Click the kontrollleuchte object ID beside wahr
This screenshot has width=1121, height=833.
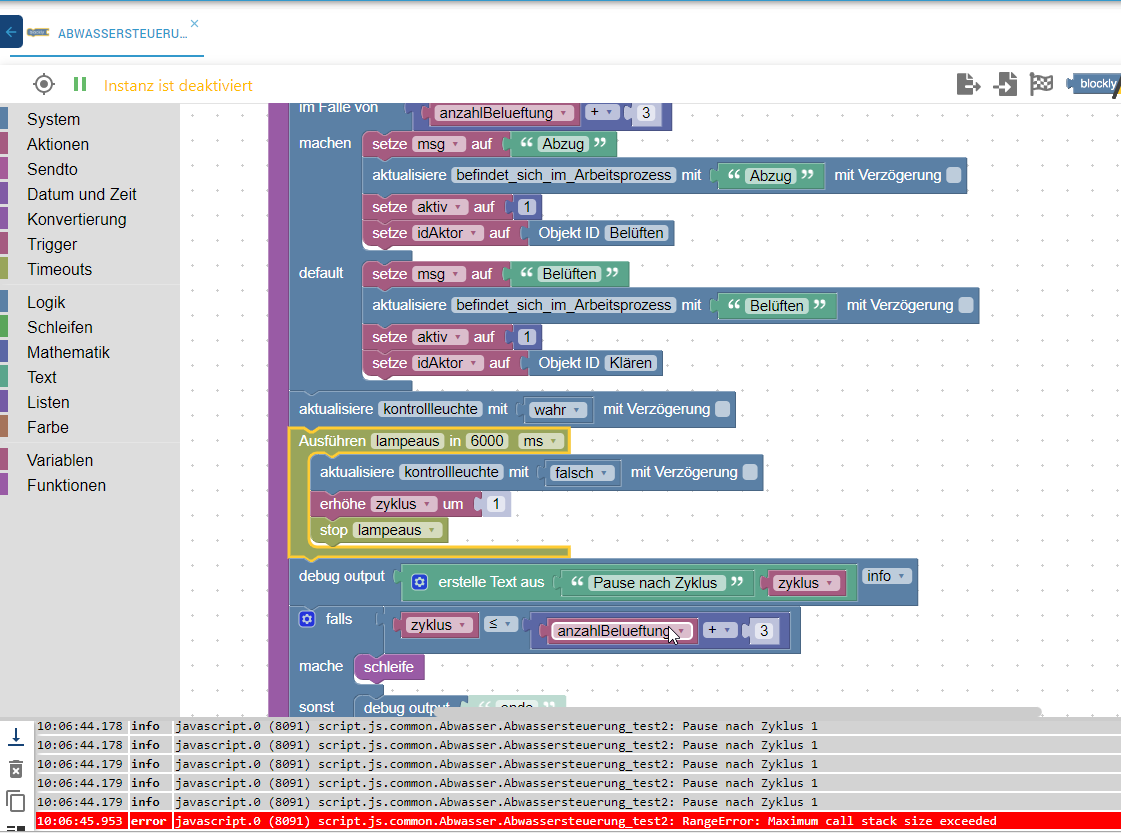click(x=430, y=409)
